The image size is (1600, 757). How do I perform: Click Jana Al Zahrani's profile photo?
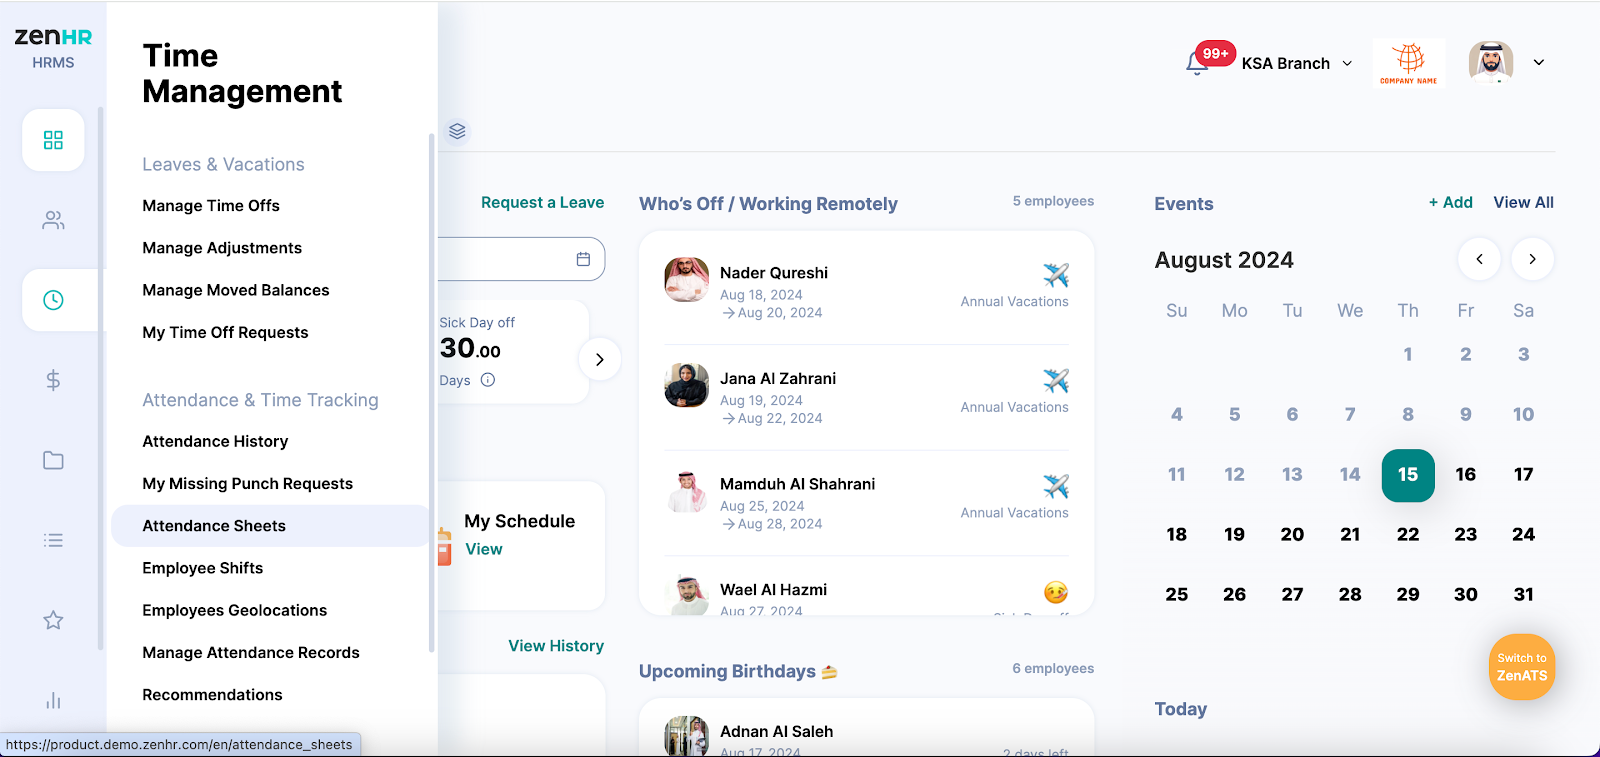click(687, 386)
